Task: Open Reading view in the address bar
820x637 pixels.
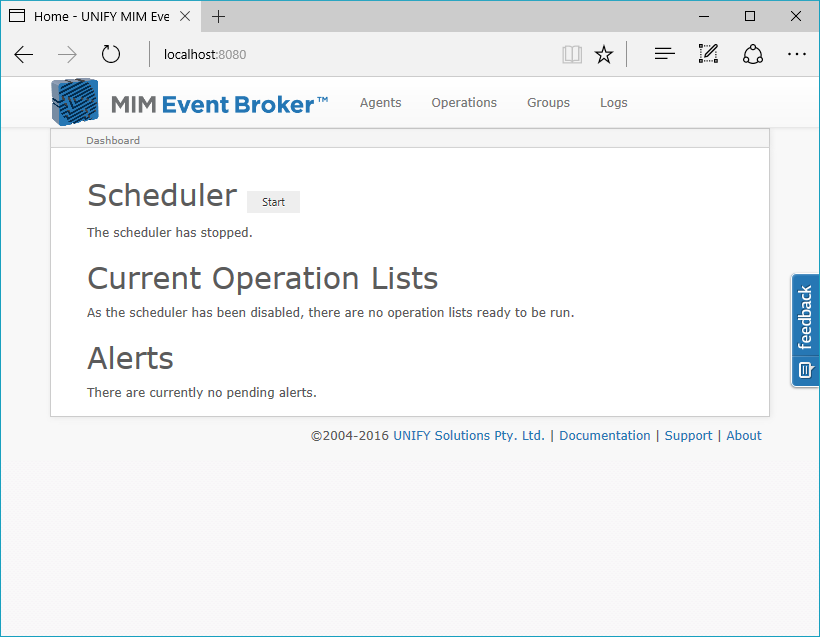Action: [x=572, y=54]
